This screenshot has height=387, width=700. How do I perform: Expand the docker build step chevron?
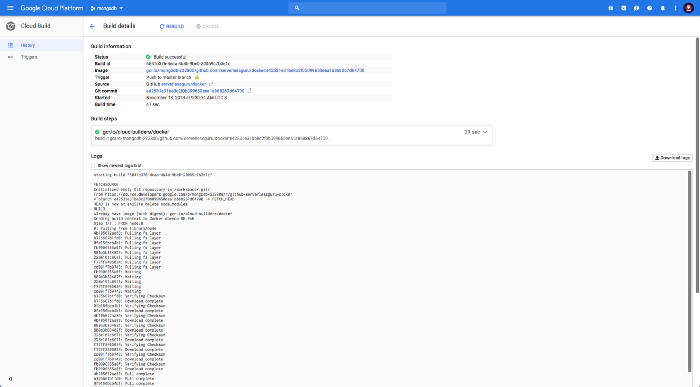(x=485, y=132)
